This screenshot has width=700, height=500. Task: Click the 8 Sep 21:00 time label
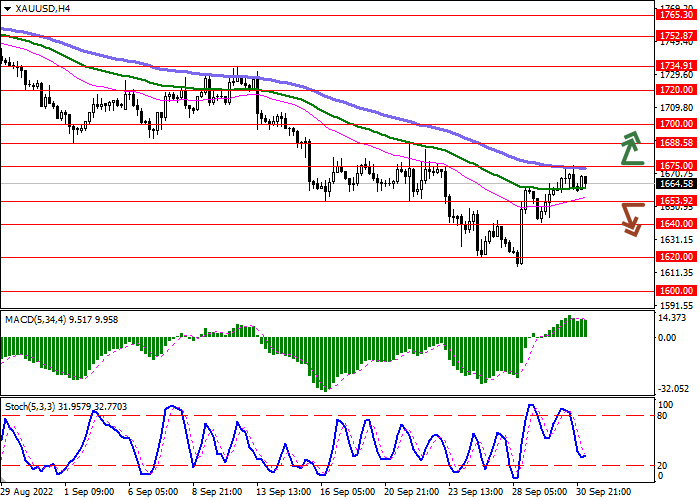click(217, 492)
